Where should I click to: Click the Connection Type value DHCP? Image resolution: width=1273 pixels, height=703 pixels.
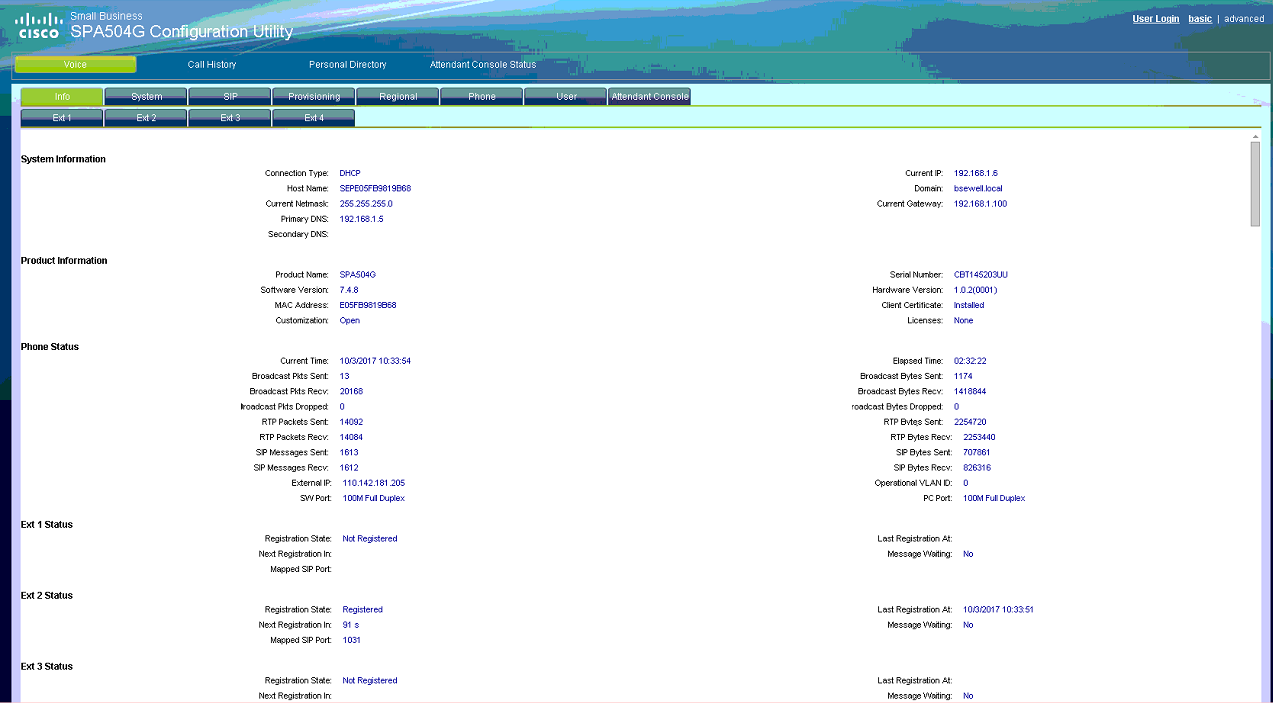tap(350, 173)
